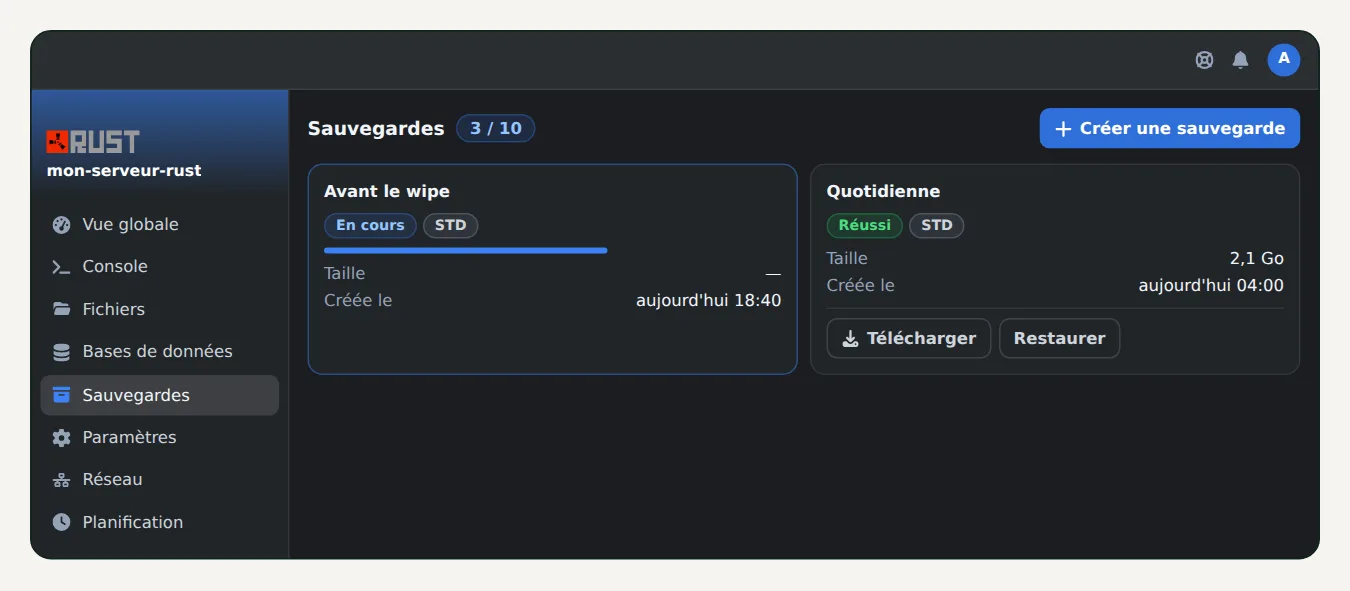
Task: Click the mon-serveur-rust server name
Action: (124, 170)
